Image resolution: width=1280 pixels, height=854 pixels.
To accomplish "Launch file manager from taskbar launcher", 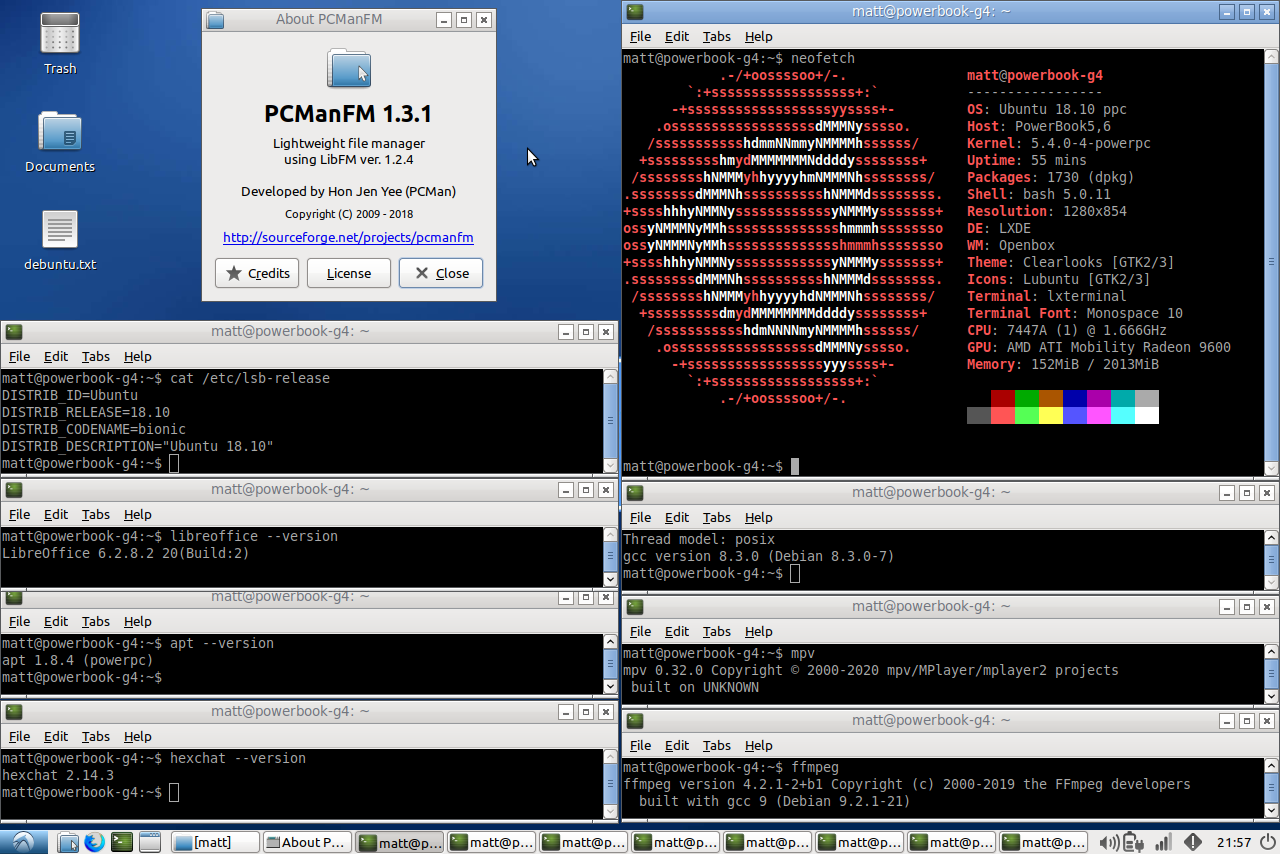I will [68, 842].
